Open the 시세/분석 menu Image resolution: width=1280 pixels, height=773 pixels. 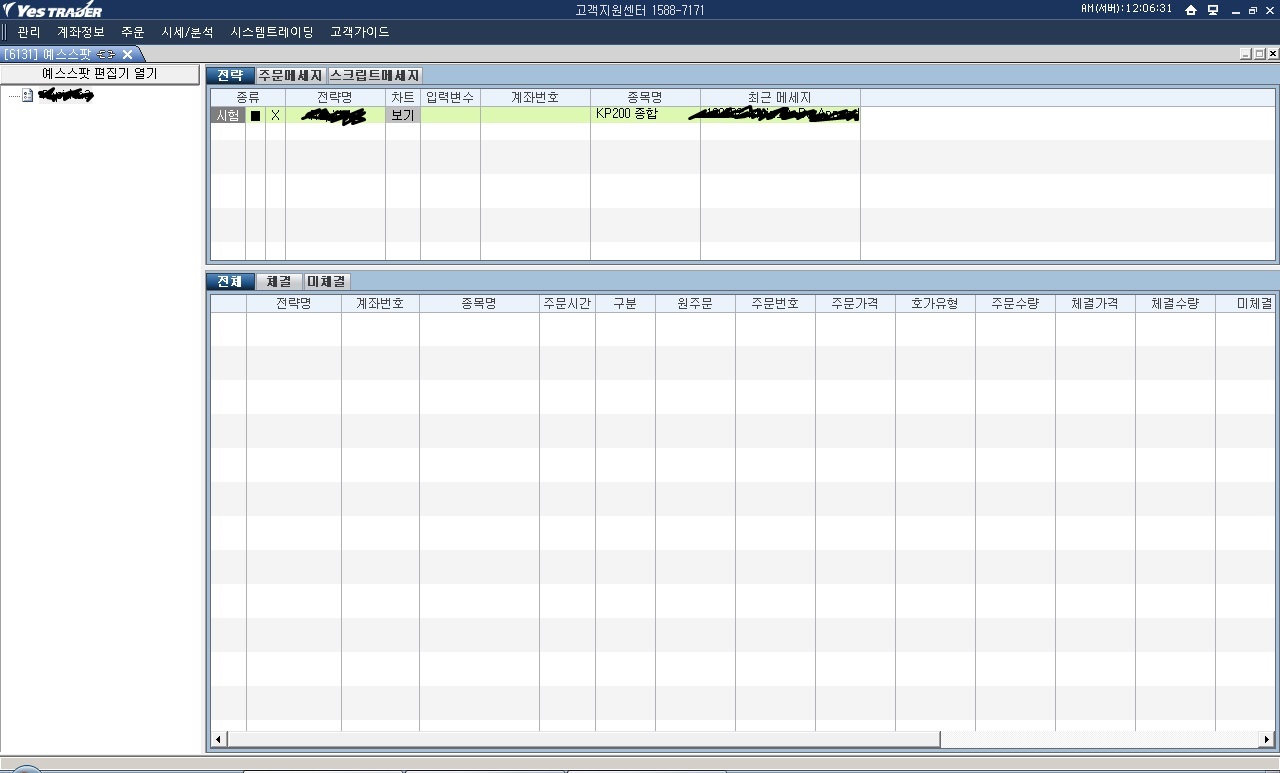point(187,32)
